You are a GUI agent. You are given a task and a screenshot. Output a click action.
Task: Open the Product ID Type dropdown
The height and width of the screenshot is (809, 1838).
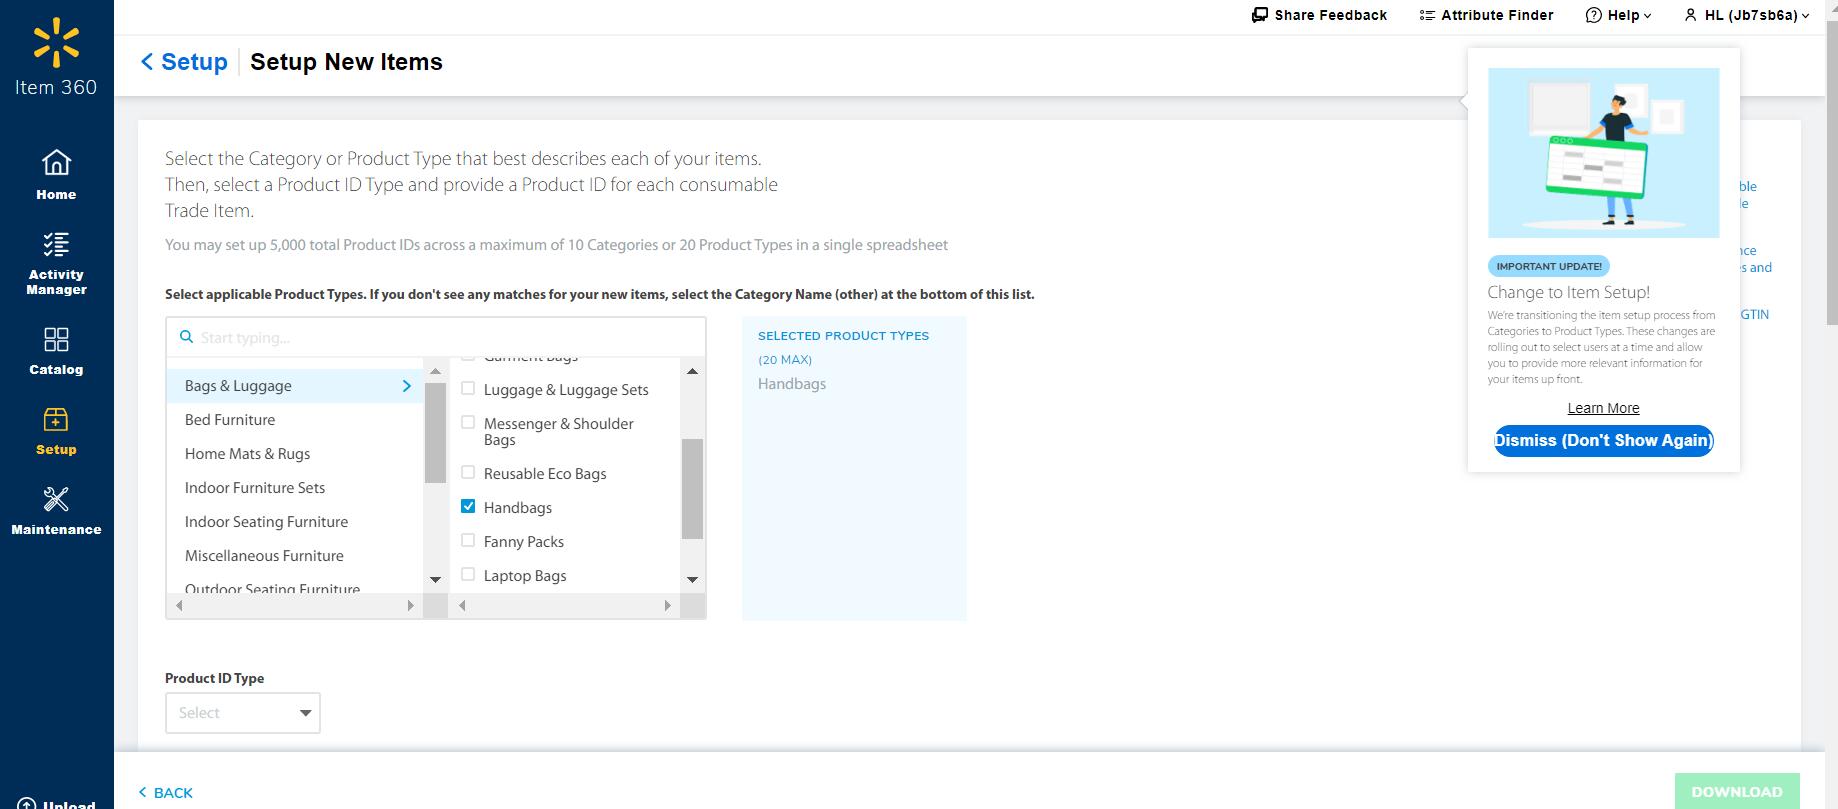click(x=243, y=713)
